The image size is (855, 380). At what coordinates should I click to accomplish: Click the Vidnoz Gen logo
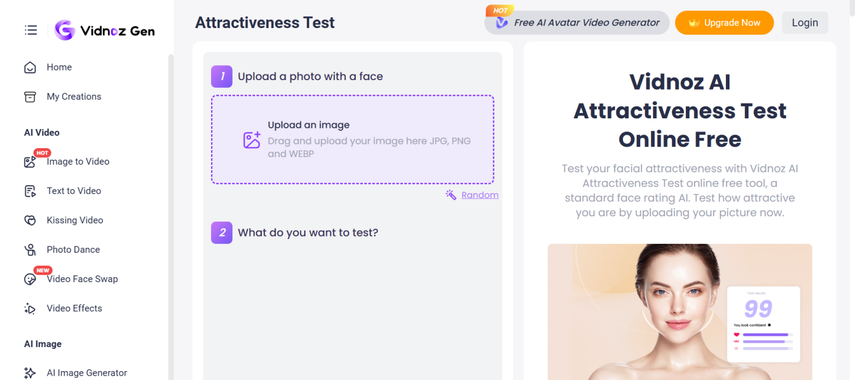coord(105,31)
